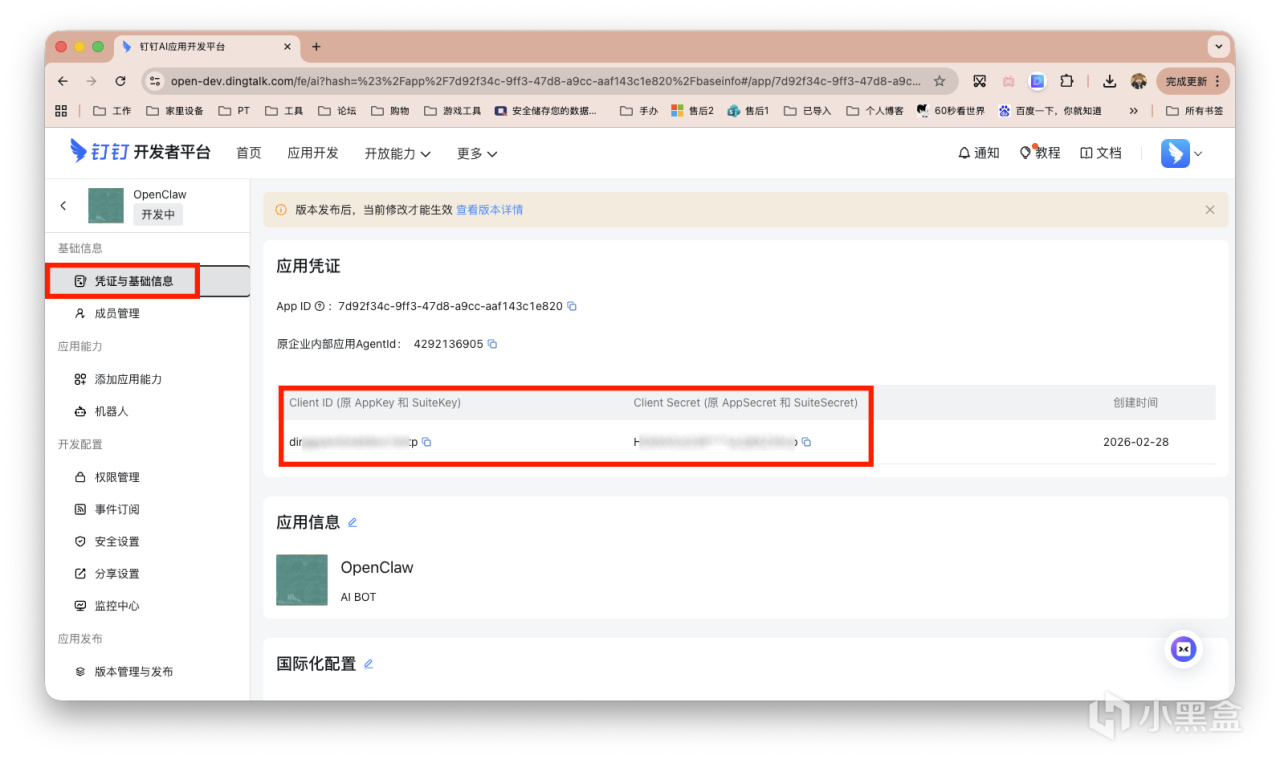Open the 售后2 bookmark
Screen dimensions: 1280x760
692,111
